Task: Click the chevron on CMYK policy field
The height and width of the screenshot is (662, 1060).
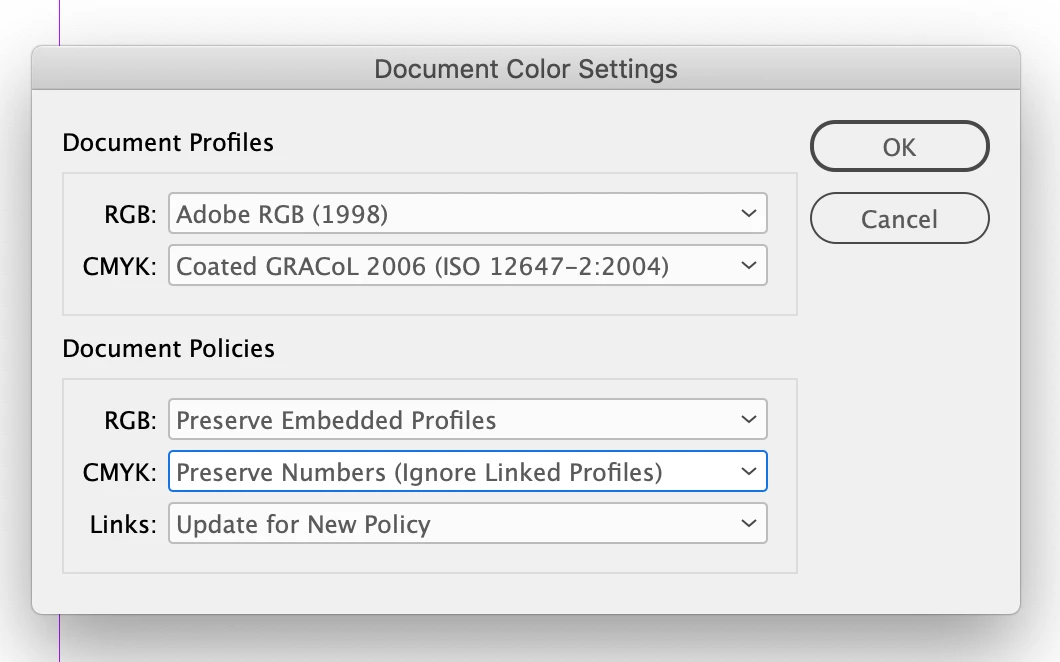Action: (749, 472)
